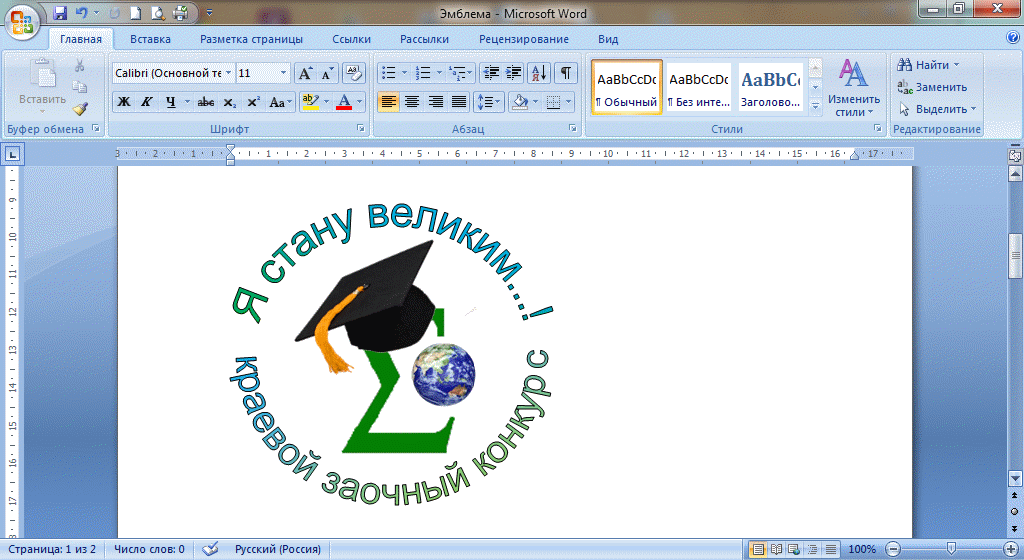Viewport: 1024px width, 560px height.
Task: Click the quick print icon
Action: pyautogui.click(x=181, y=12)
